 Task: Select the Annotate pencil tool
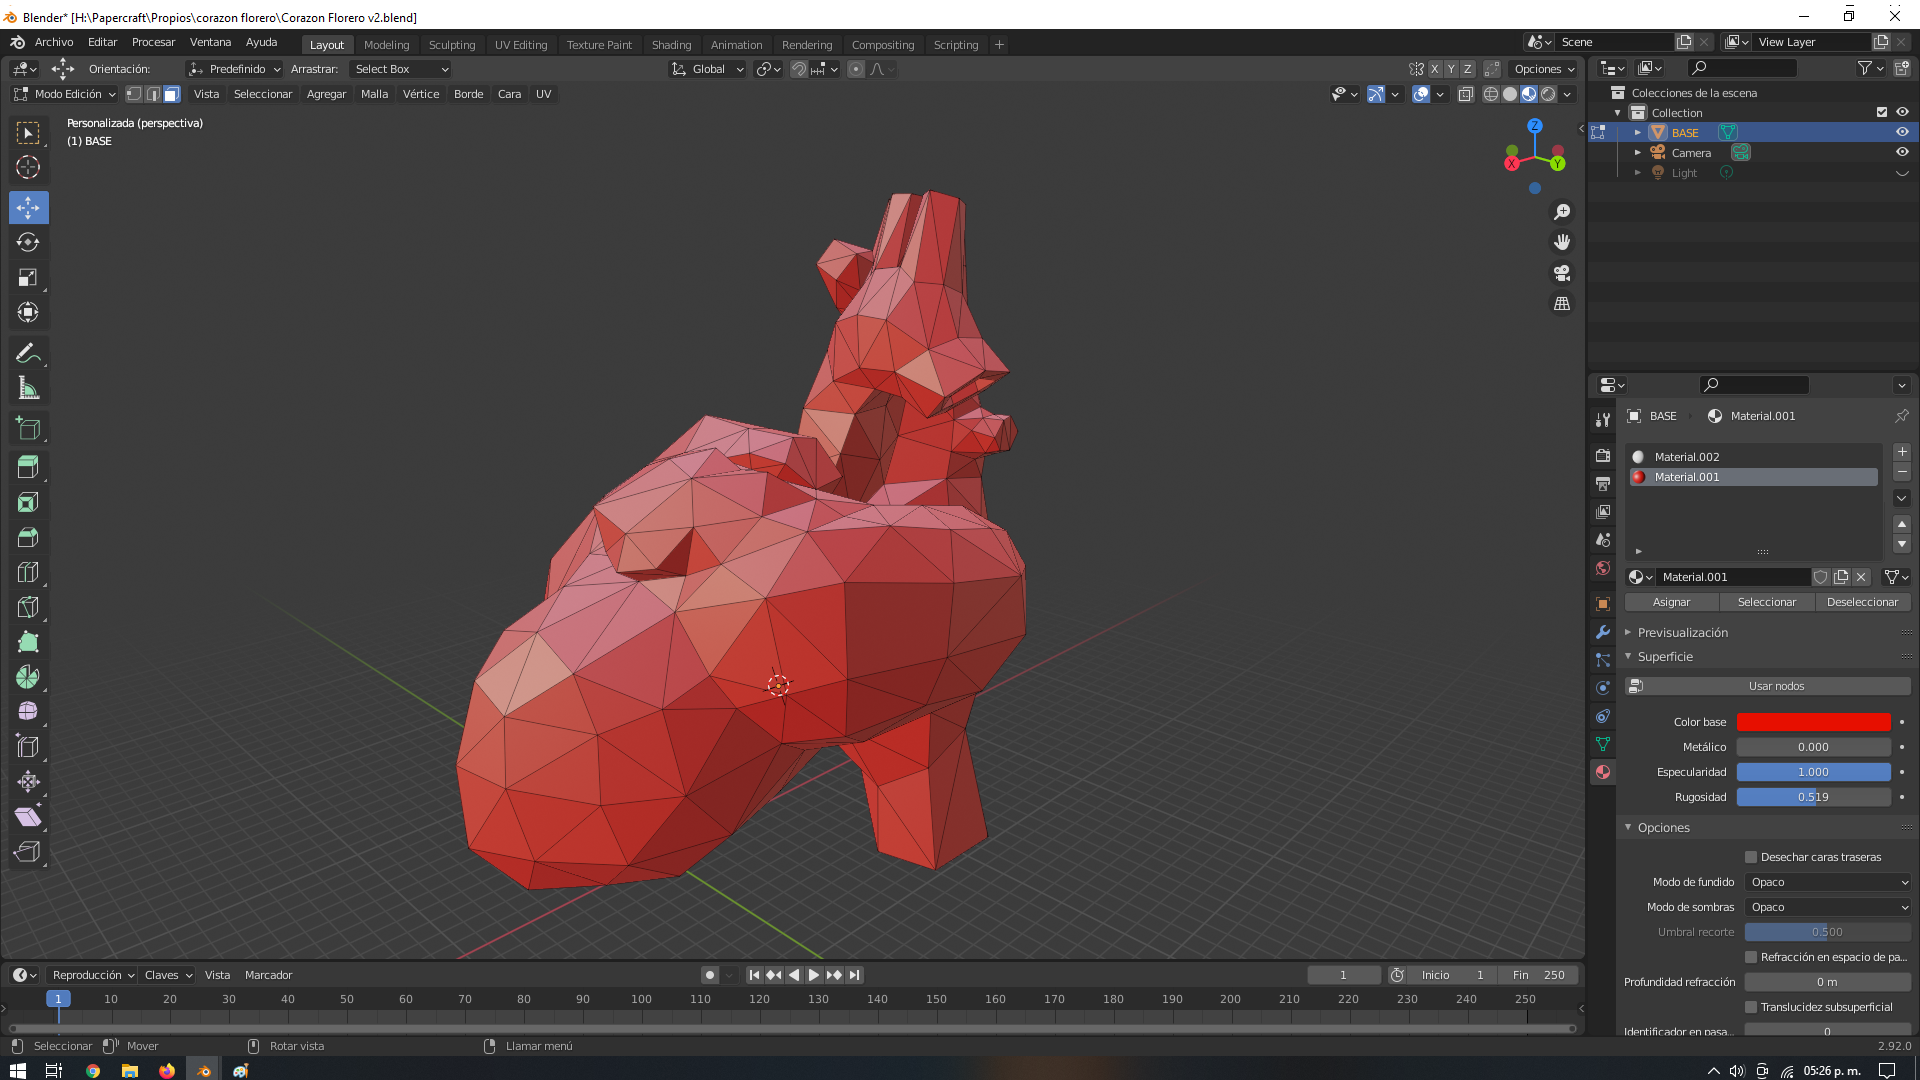coord(28,354)
